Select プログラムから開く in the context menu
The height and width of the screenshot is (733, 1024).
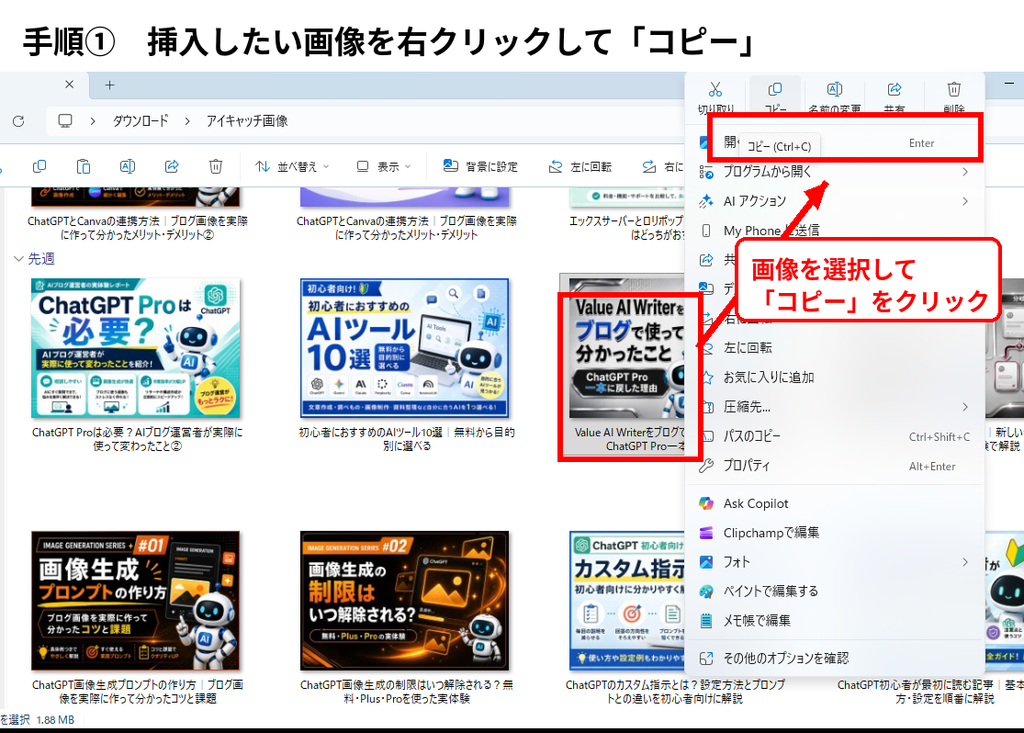pyautogui.click(x=834, y=172)
